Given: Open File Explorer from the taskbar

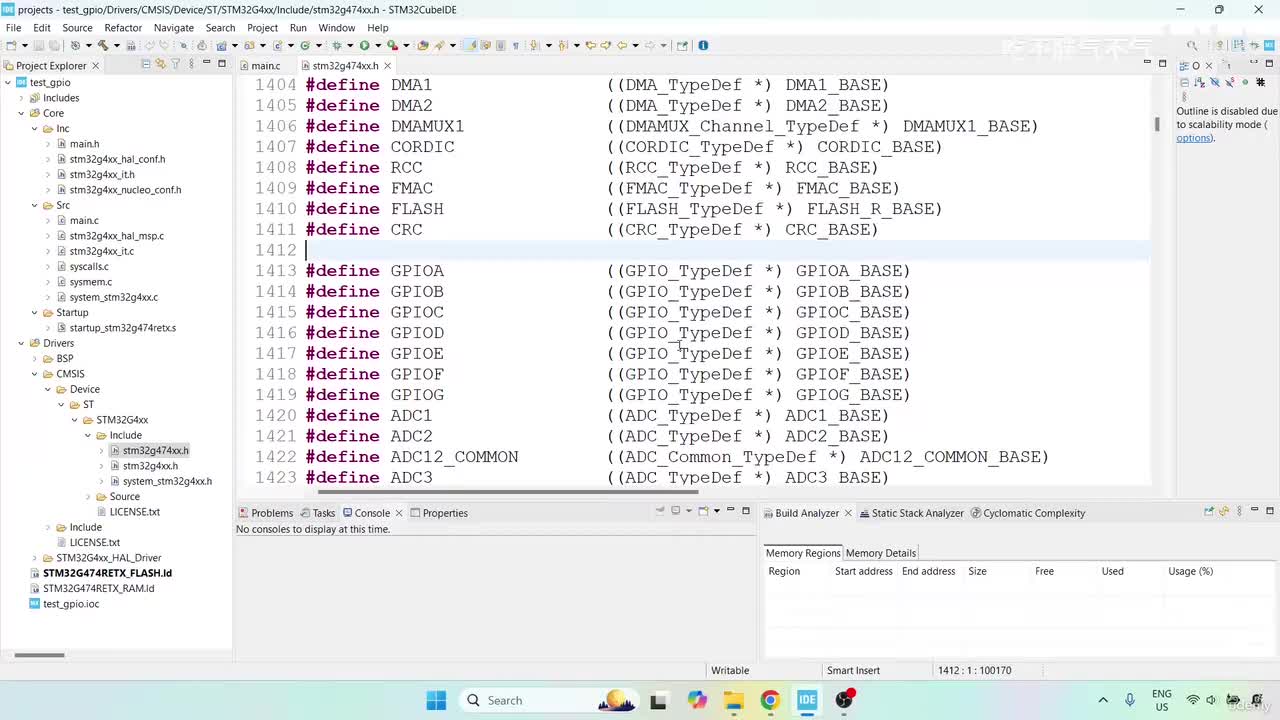Looking at the screenshot, I should pyautogui.click(x=733, y=700).
